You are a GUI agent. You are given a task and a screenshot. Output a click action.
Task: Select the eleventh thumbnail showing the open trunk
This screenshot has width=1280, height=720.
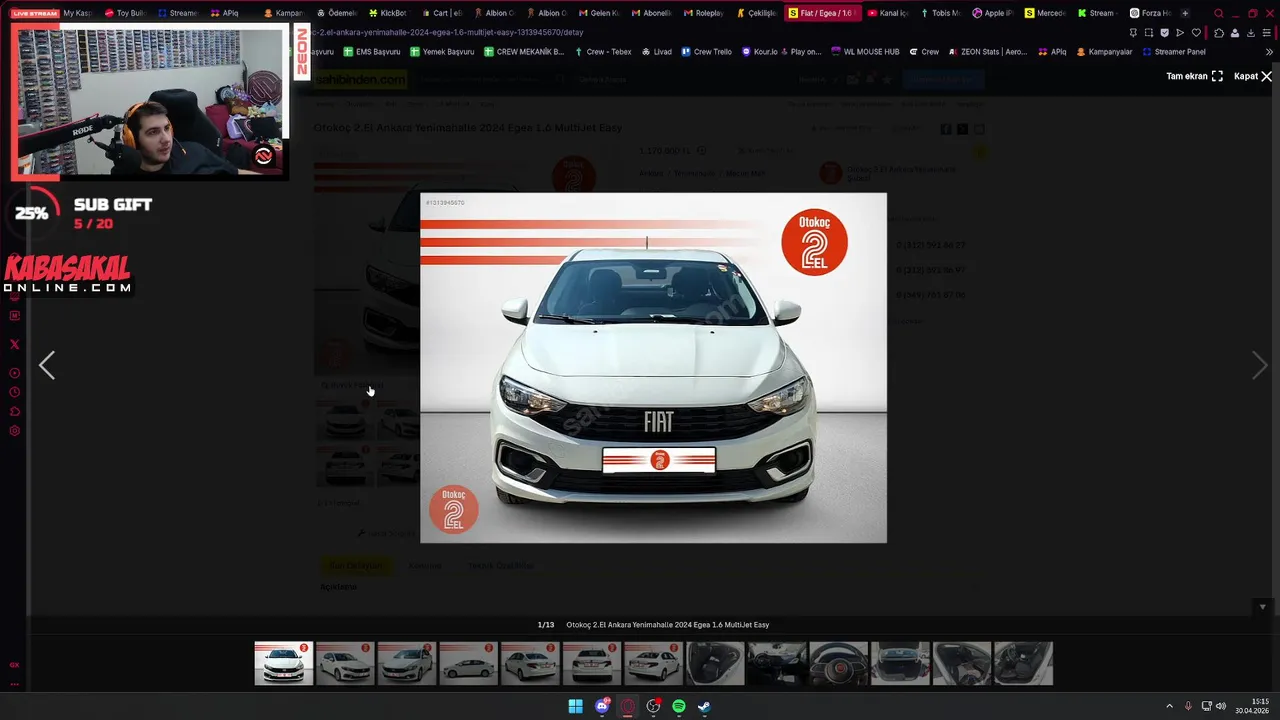point(900,663)
